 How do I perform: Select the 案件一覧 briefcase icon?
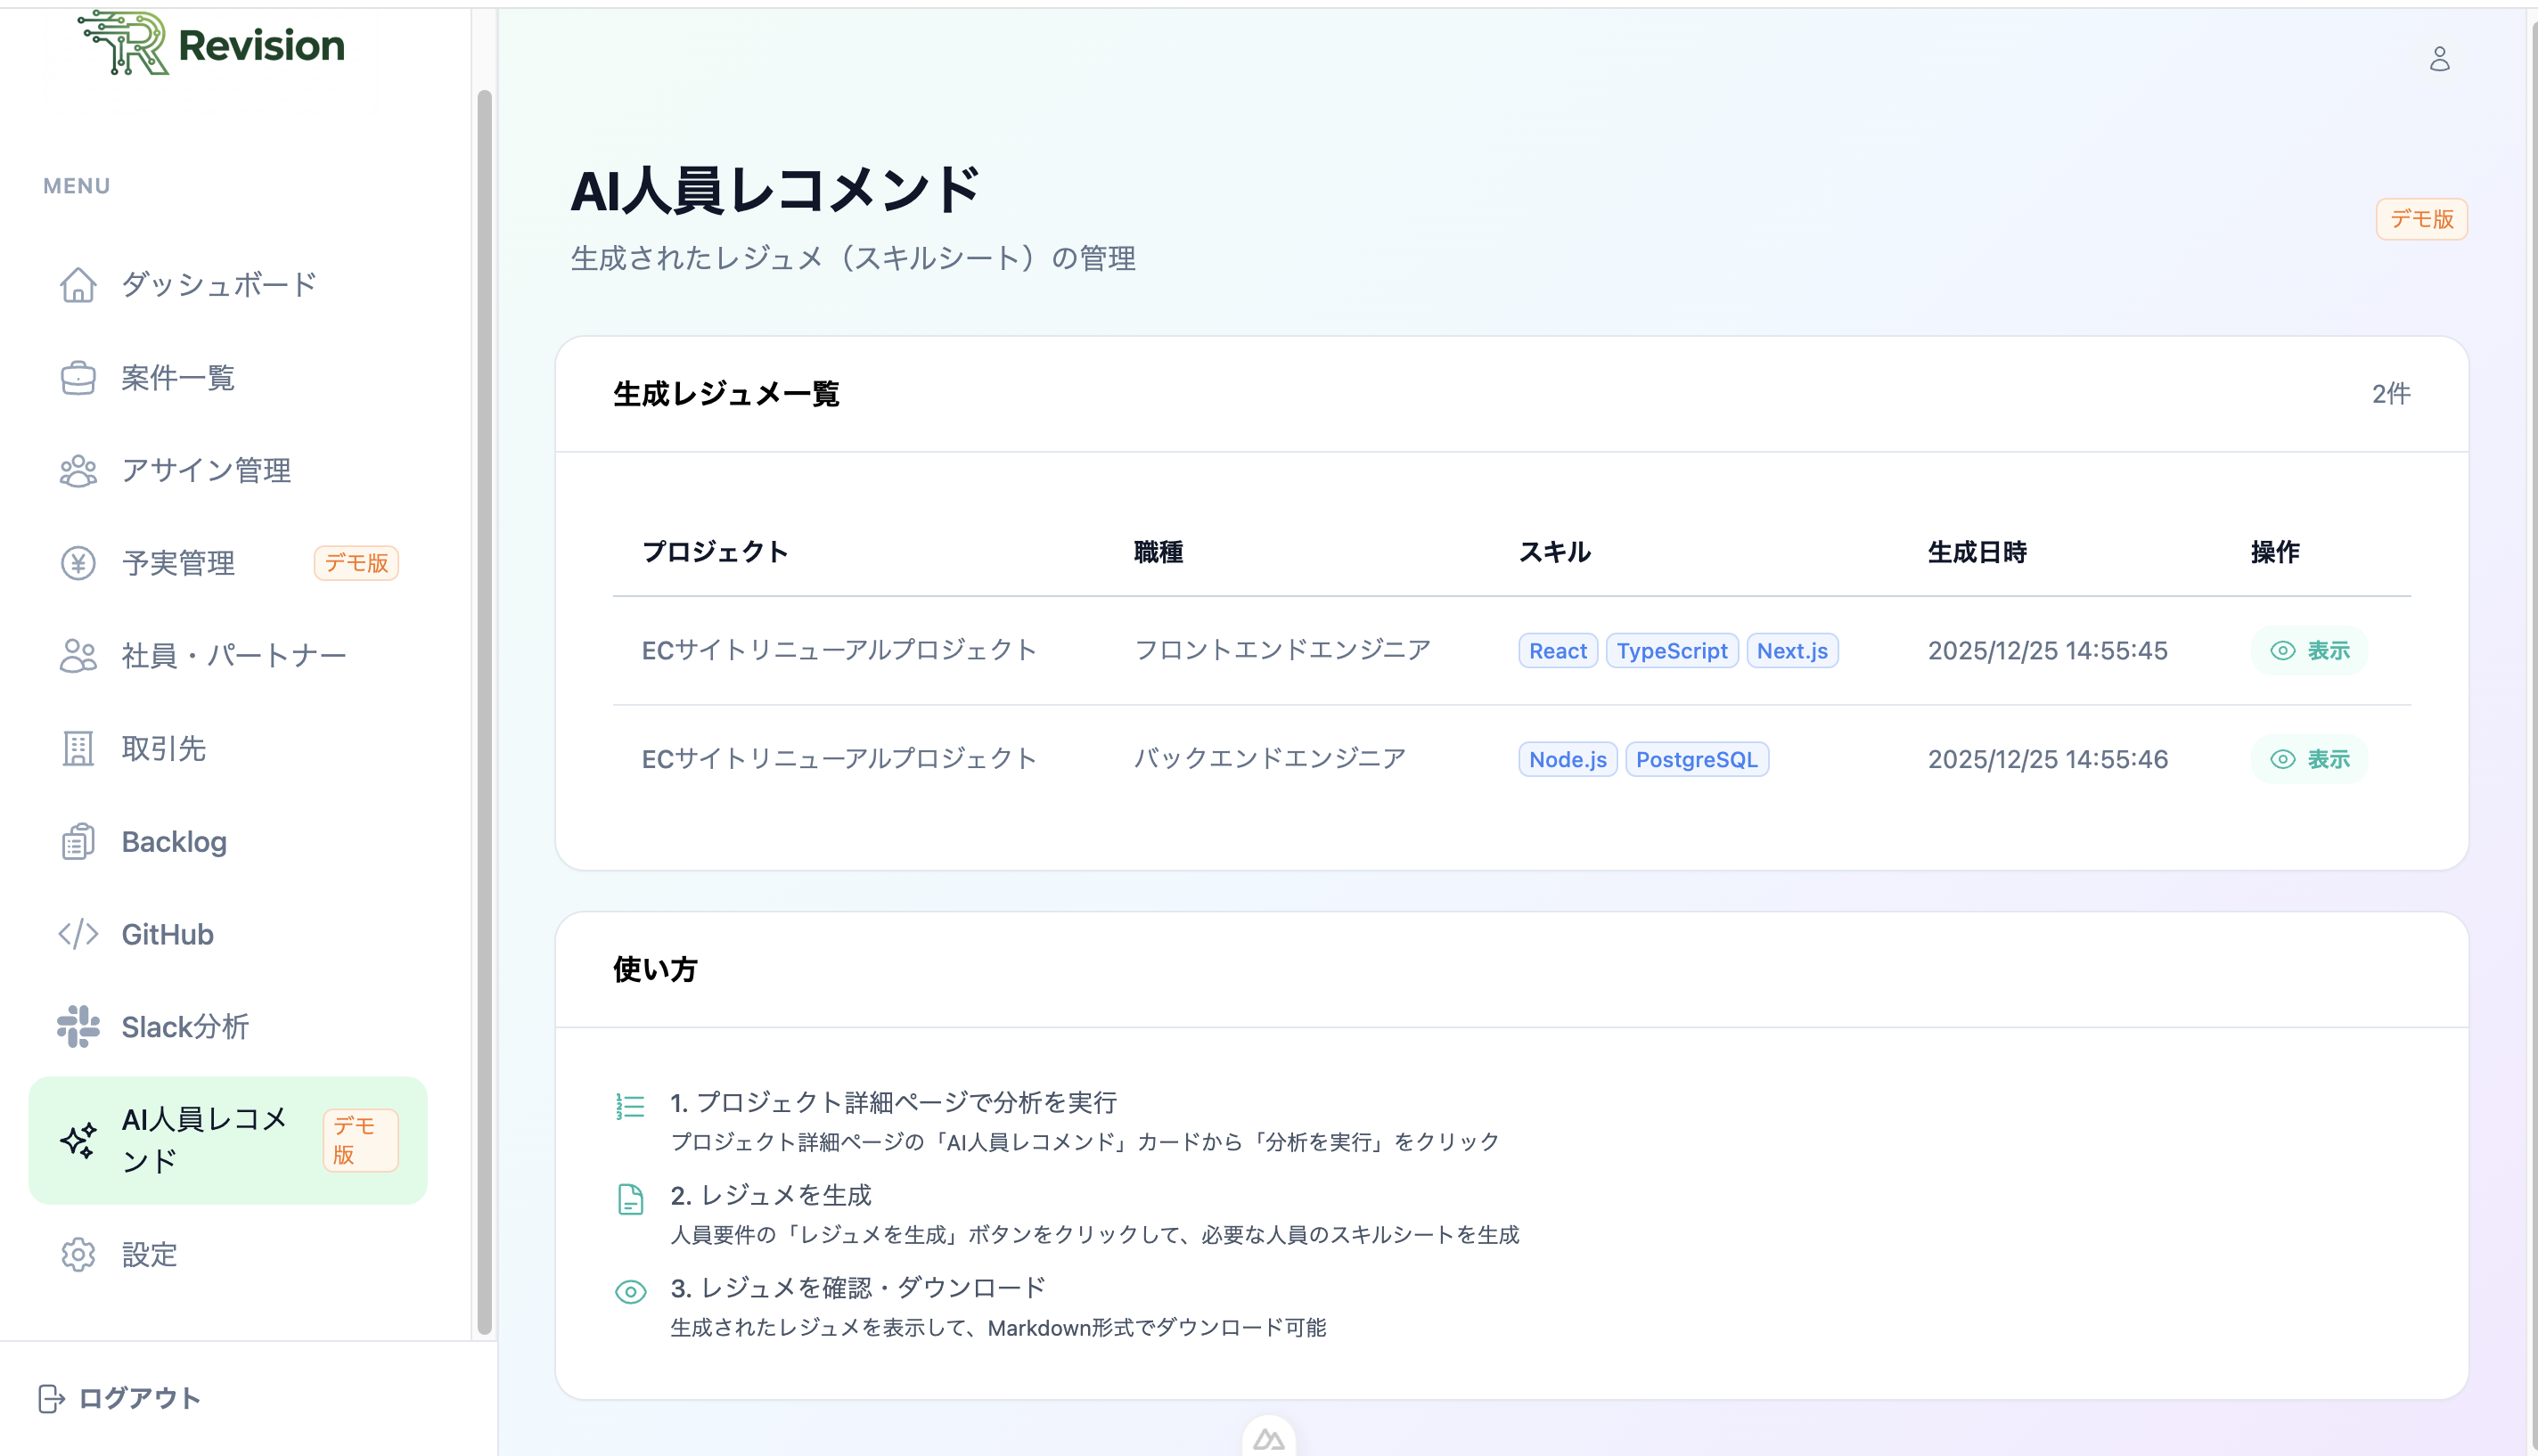[x=79, y=377]
